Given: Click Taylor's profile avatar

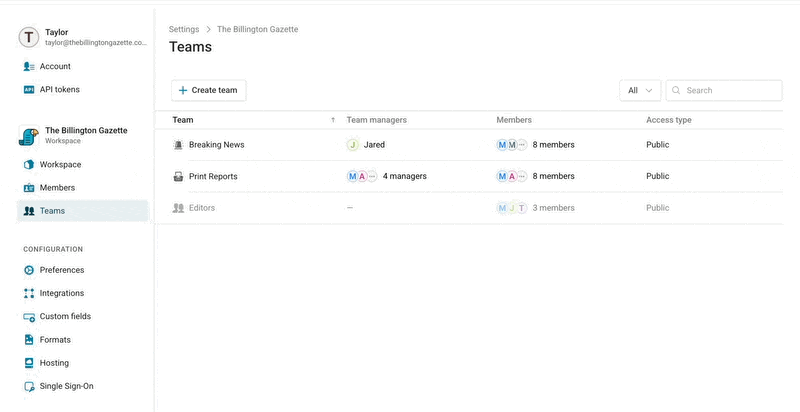Looking at the screenshot, I should coord(29,37).
